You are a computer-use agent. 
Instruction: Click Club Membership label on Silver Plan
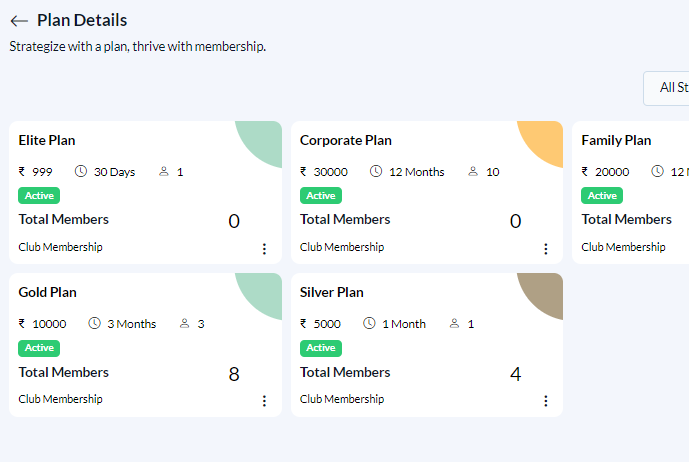(x=342, y=399)
